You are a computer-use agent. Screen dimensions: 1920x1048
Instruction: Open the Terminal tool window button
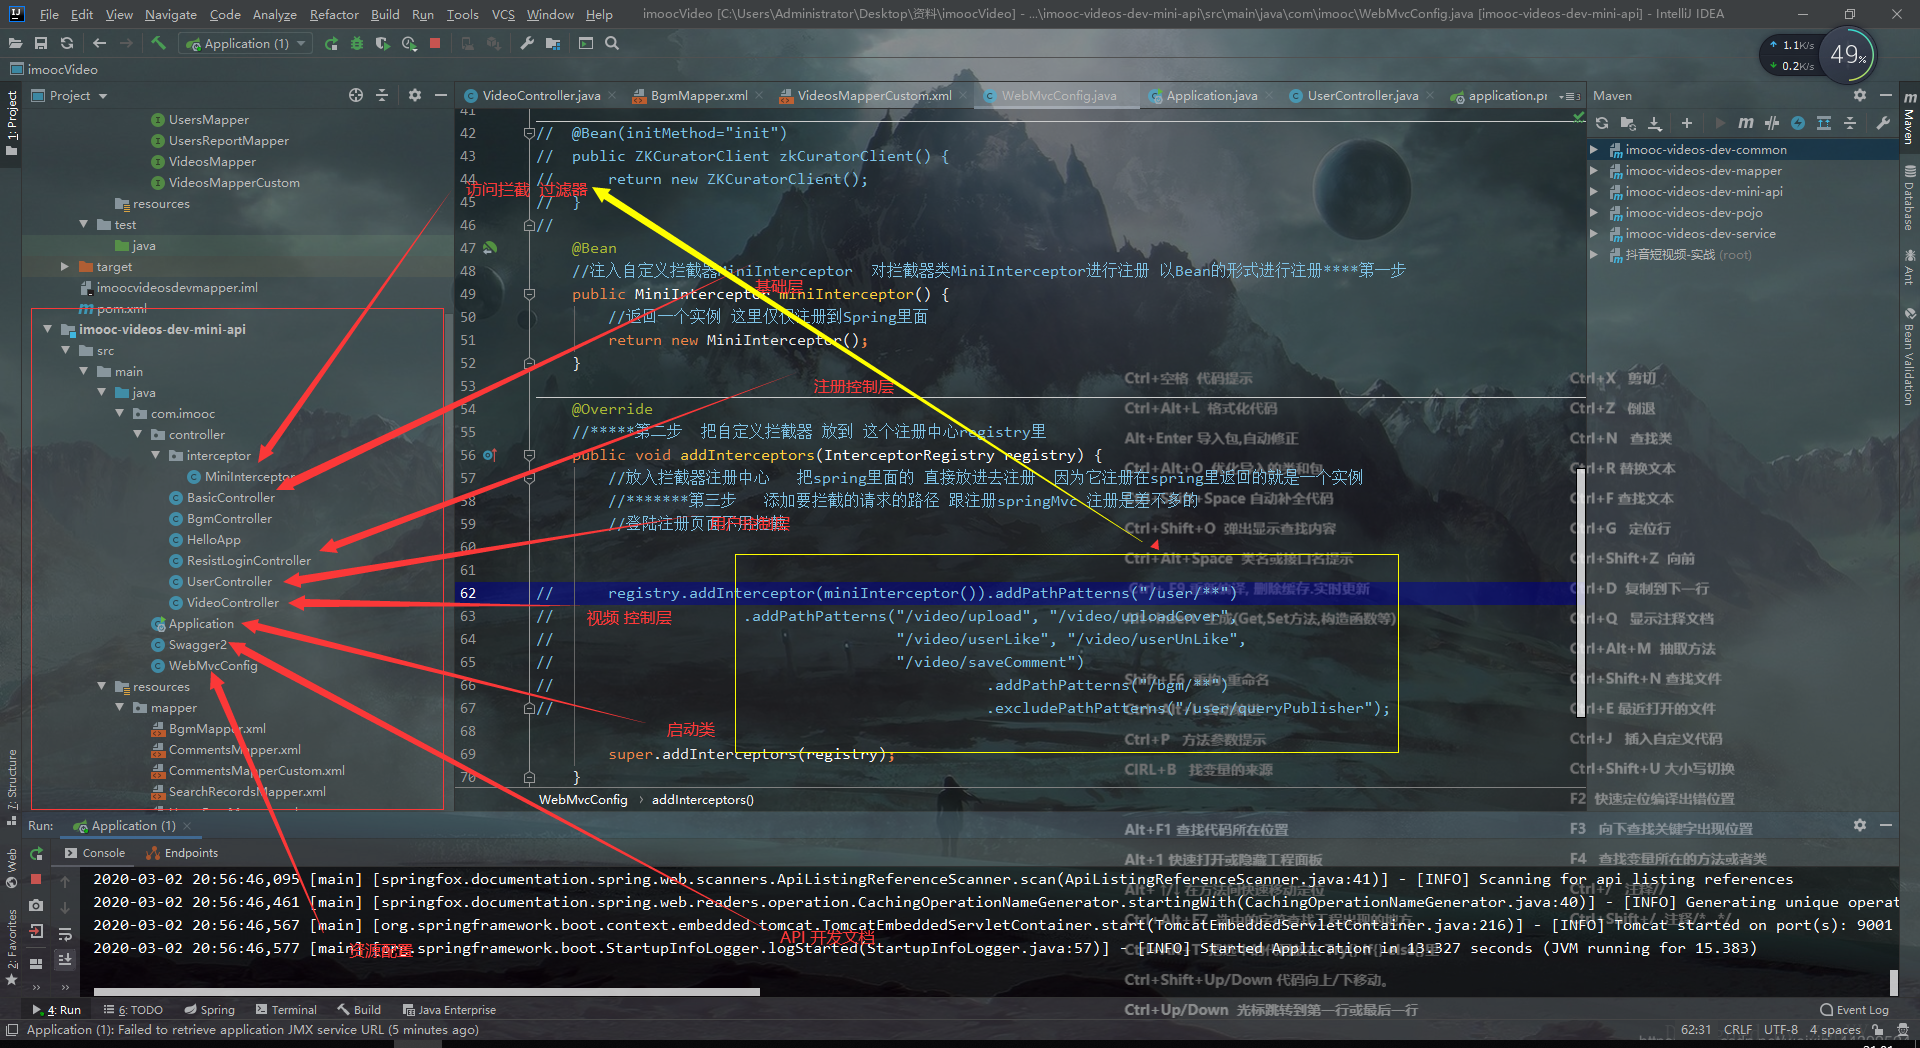click(x=286, y=1010)
